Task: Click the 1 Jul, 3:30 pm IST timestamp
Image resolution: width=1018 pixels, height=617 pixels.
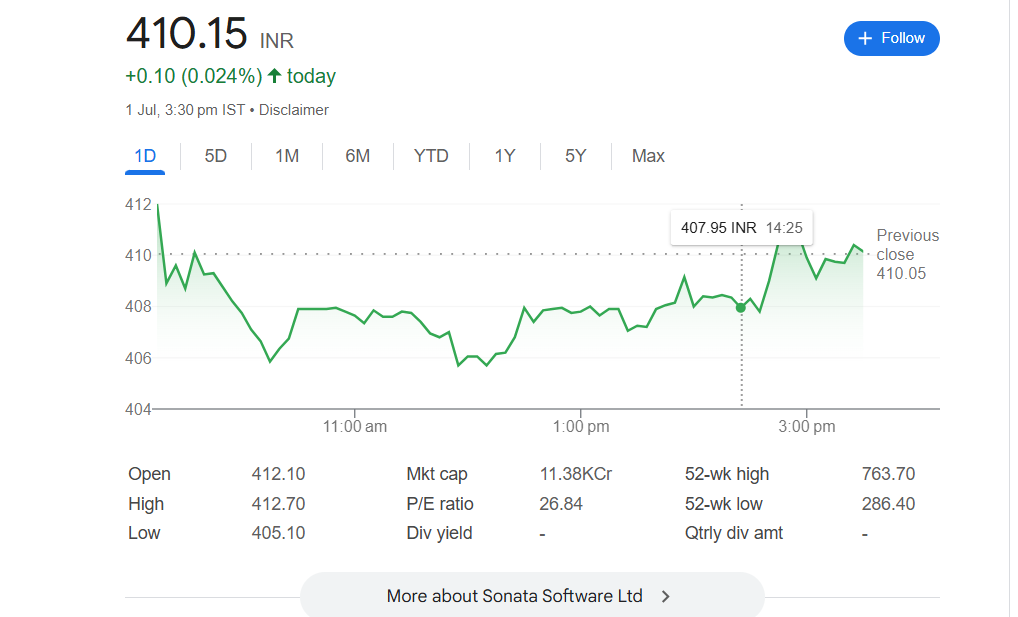Action: 185,110
